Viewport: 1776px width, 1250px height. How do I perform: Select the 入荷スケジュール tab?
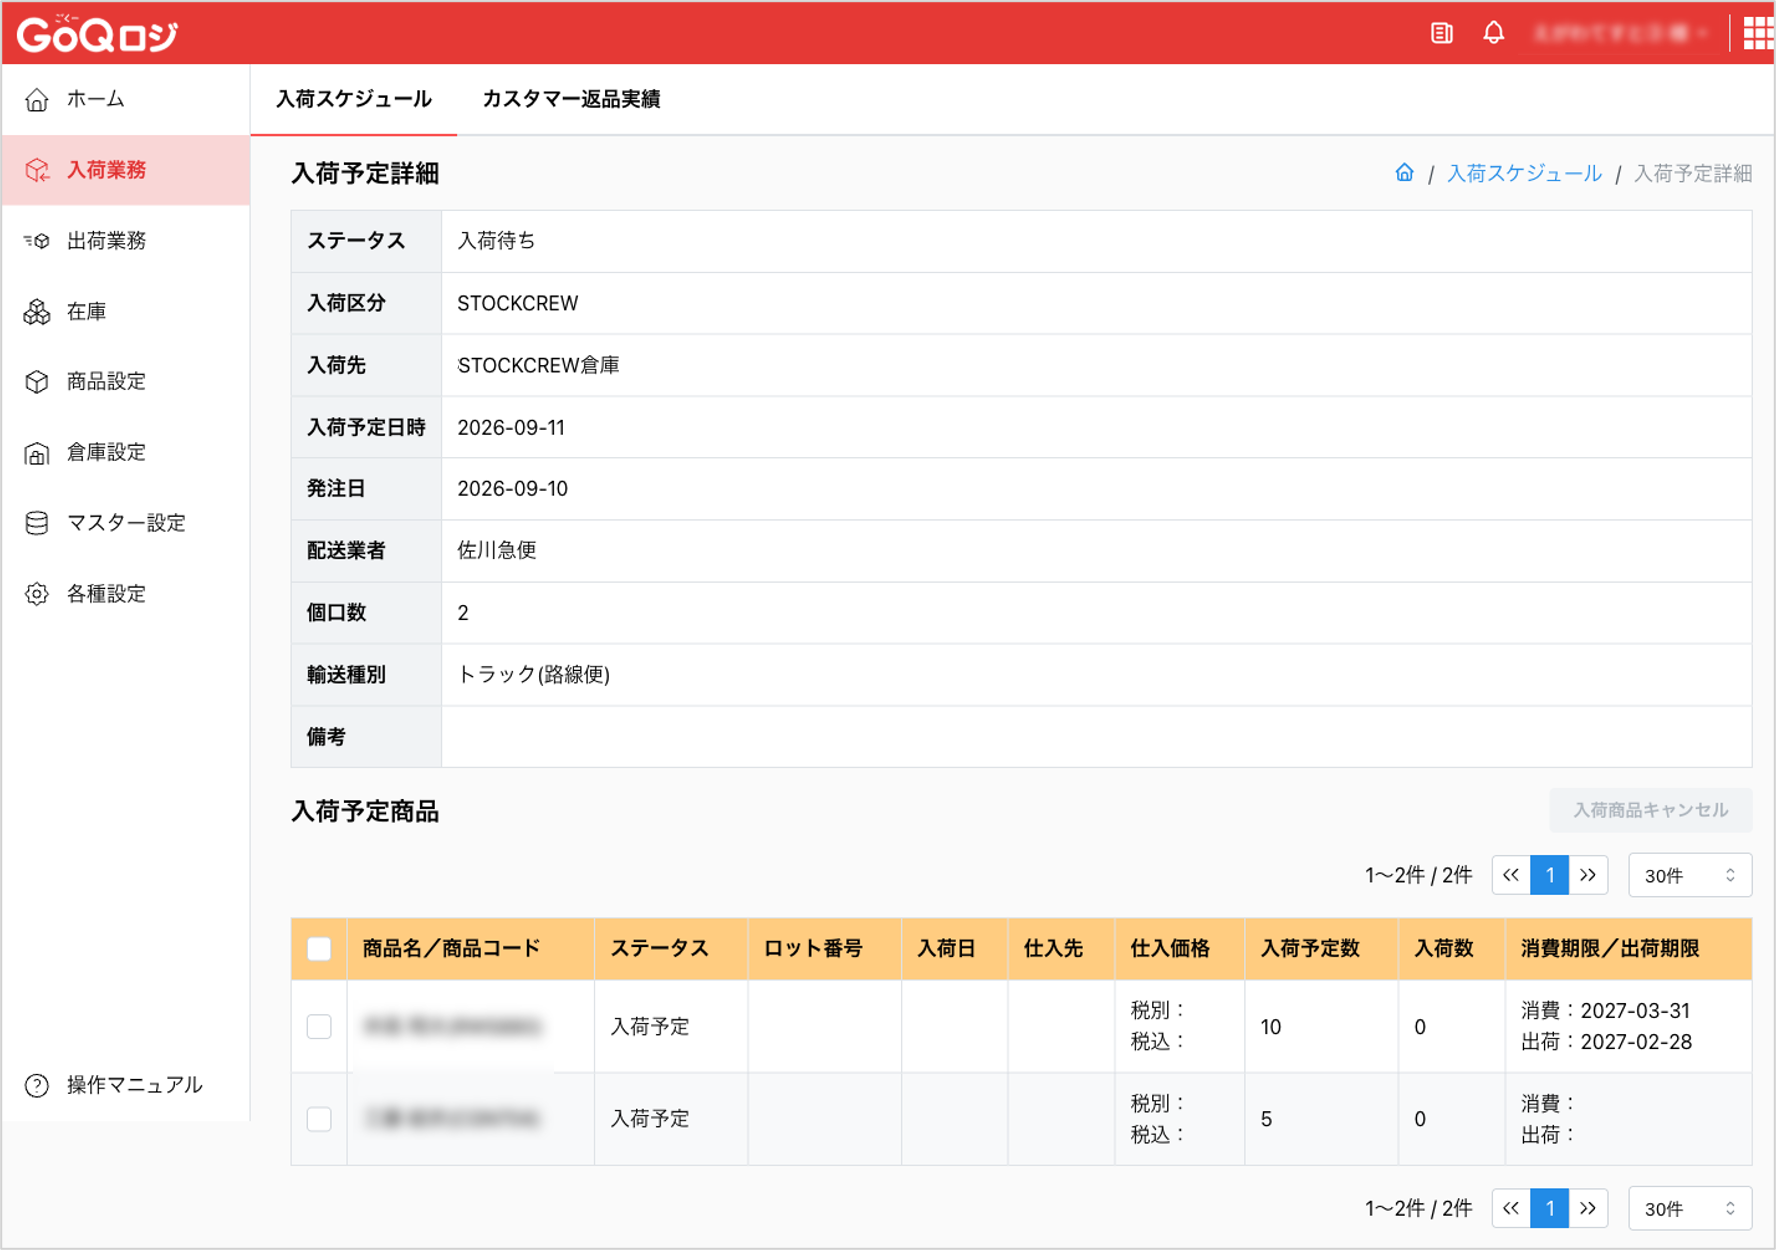pyautogui.click(x=354, y=99)
